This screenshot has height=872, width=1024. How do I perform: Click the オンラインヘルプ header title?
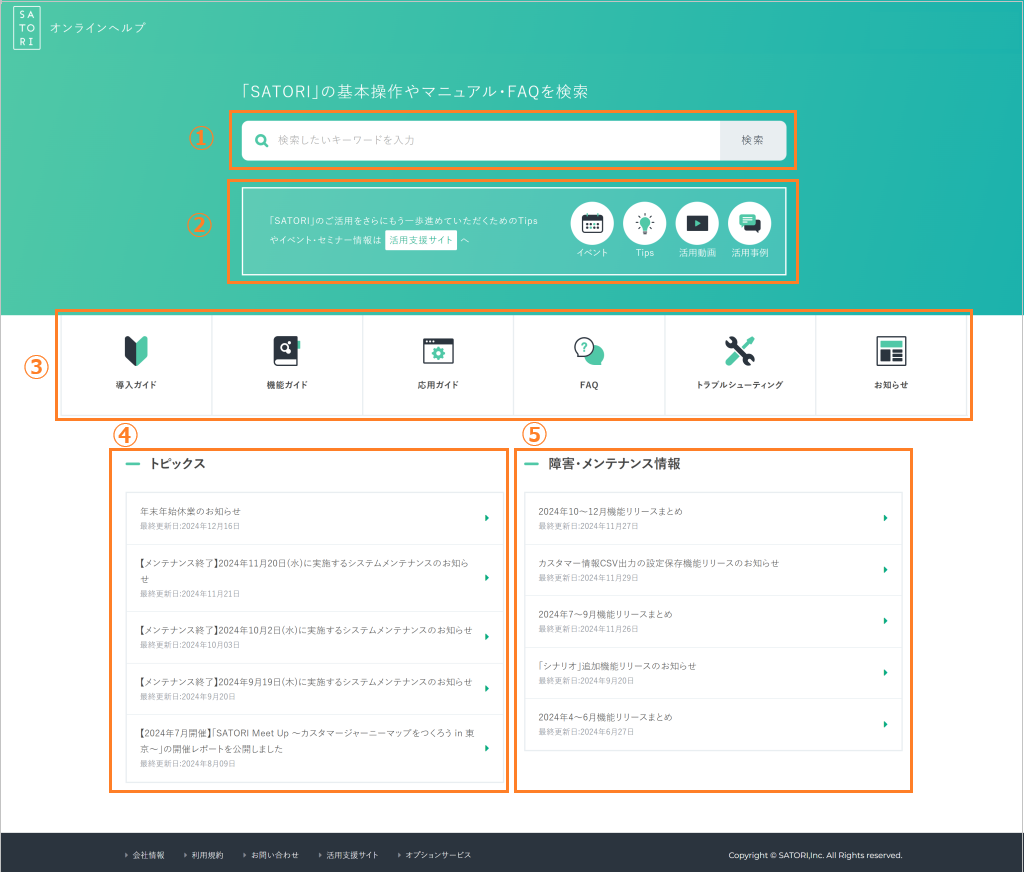tap(98, 28)
